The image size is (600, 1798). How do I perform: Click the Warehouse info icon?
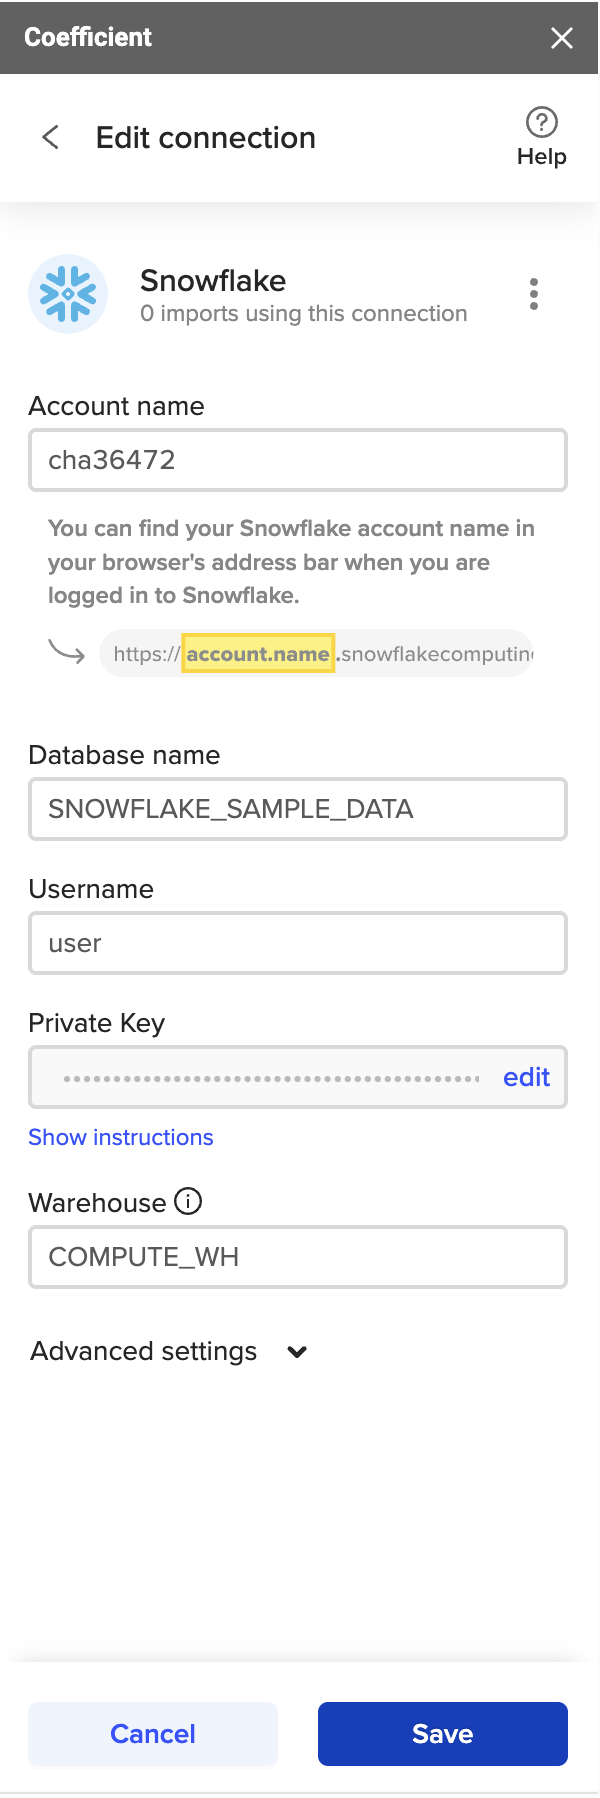(188, 1201)
